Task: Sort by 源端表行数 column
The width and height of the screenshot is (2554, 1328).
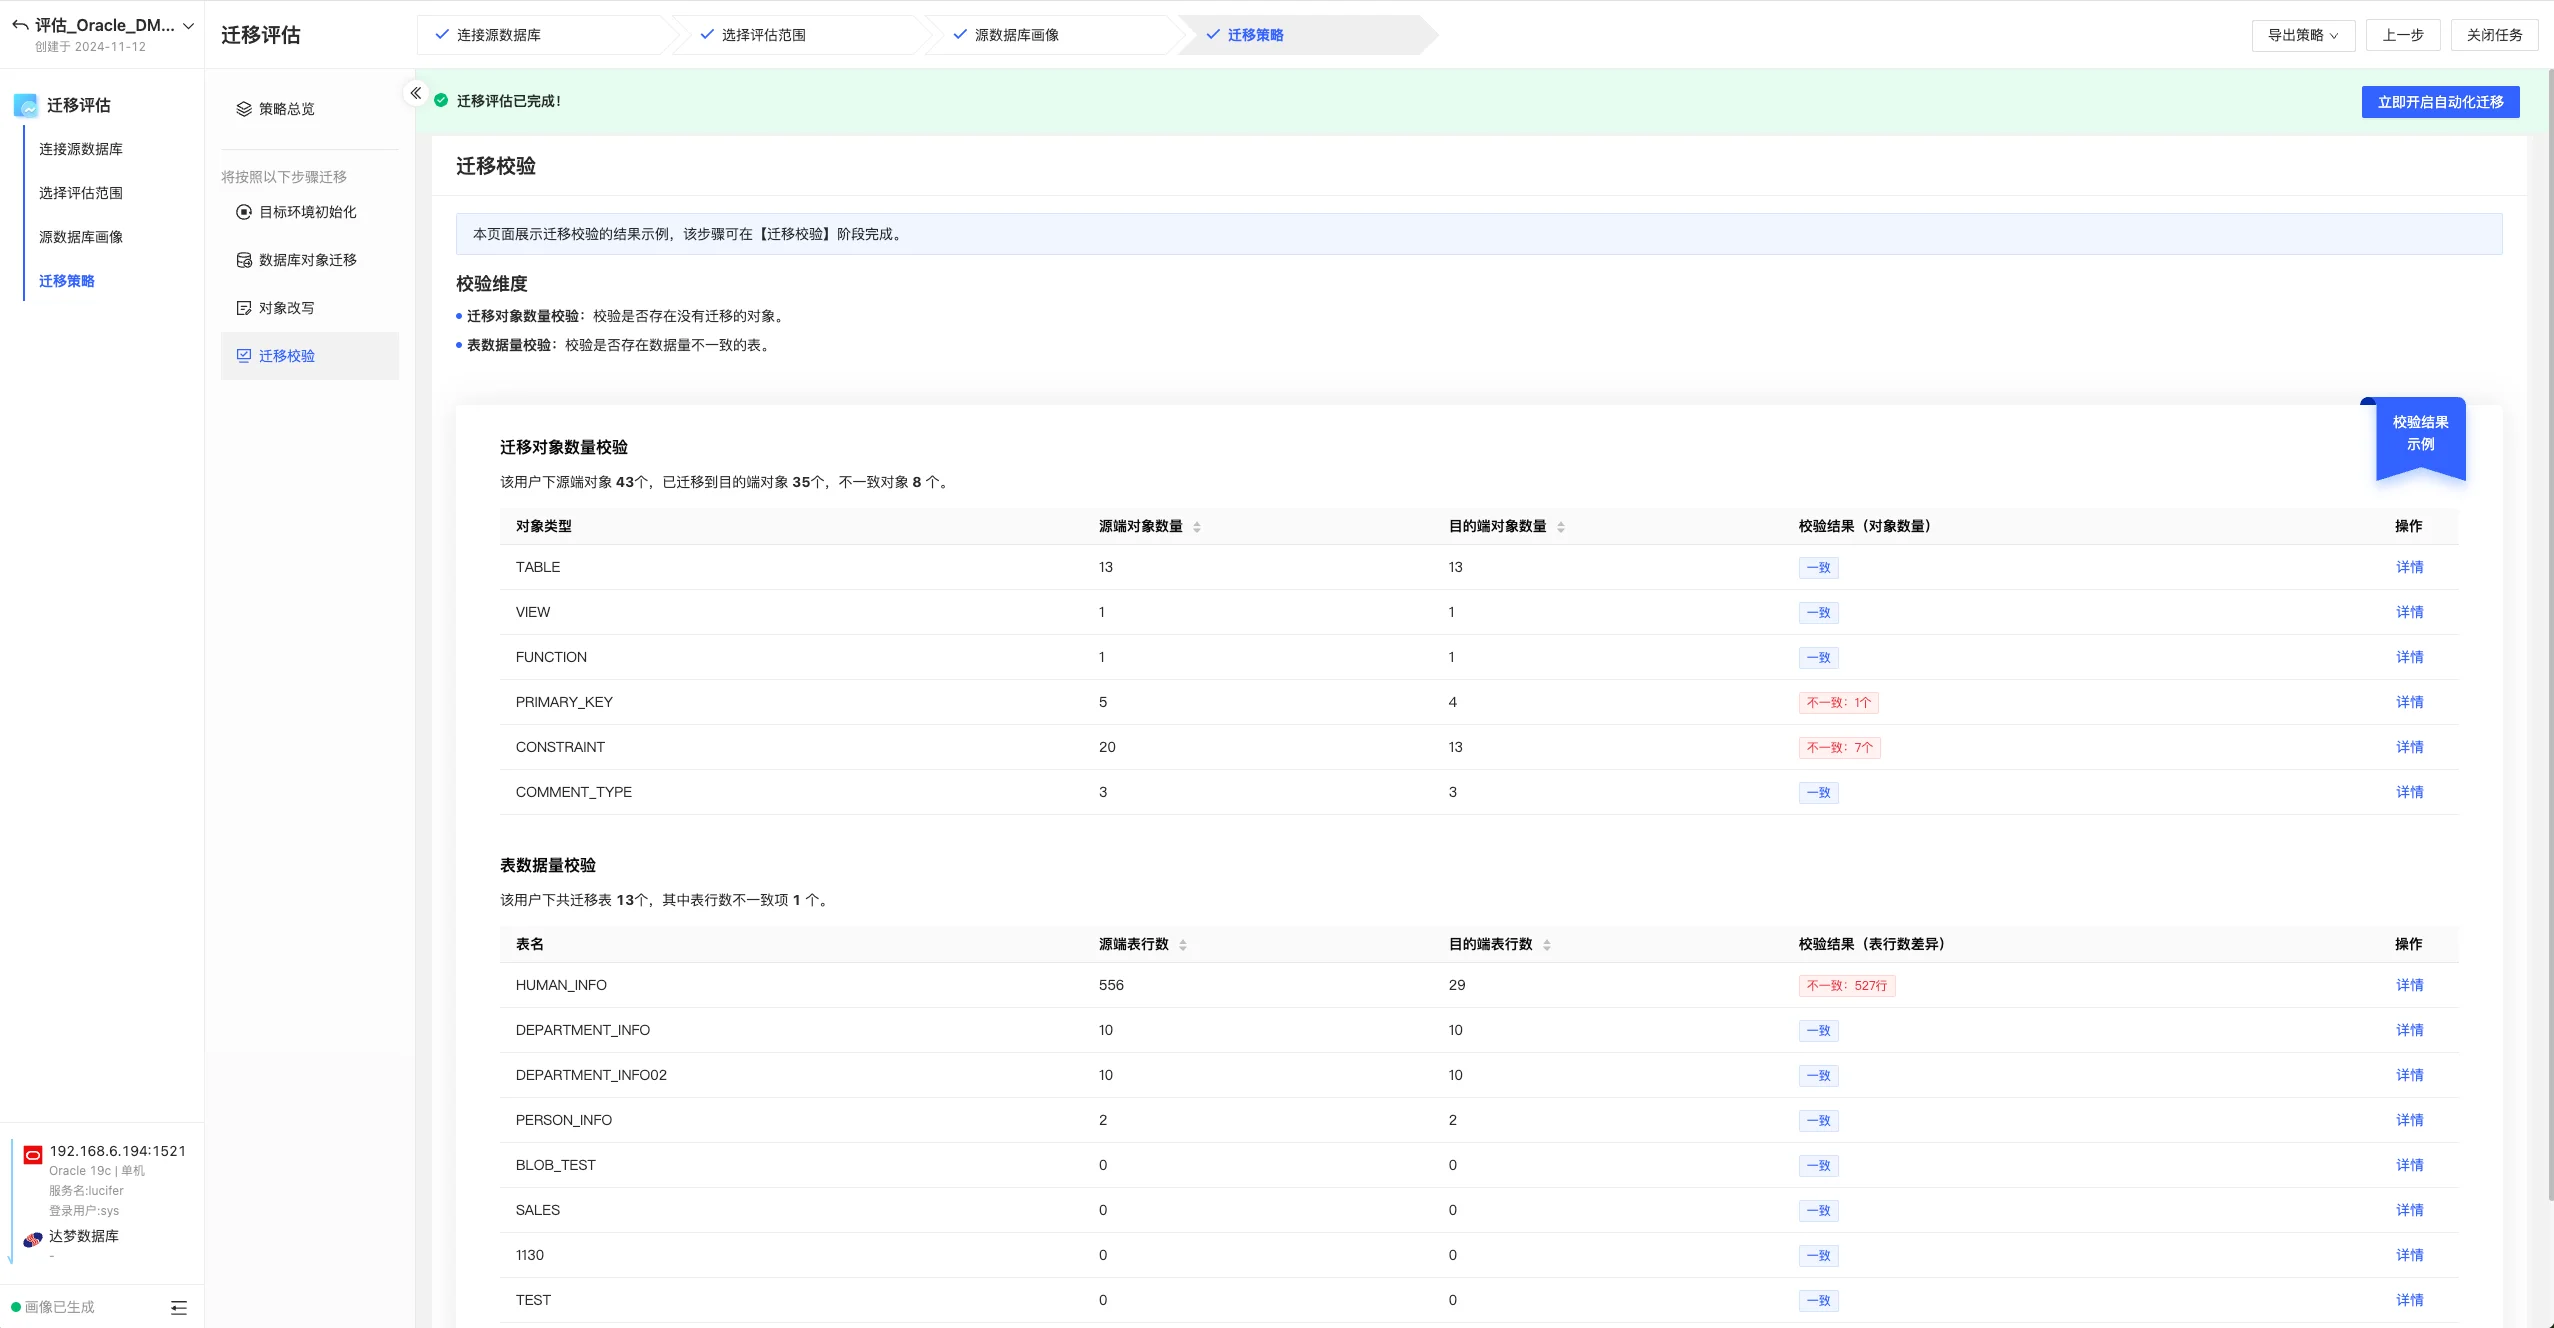Action: (x=1182, y=945)
